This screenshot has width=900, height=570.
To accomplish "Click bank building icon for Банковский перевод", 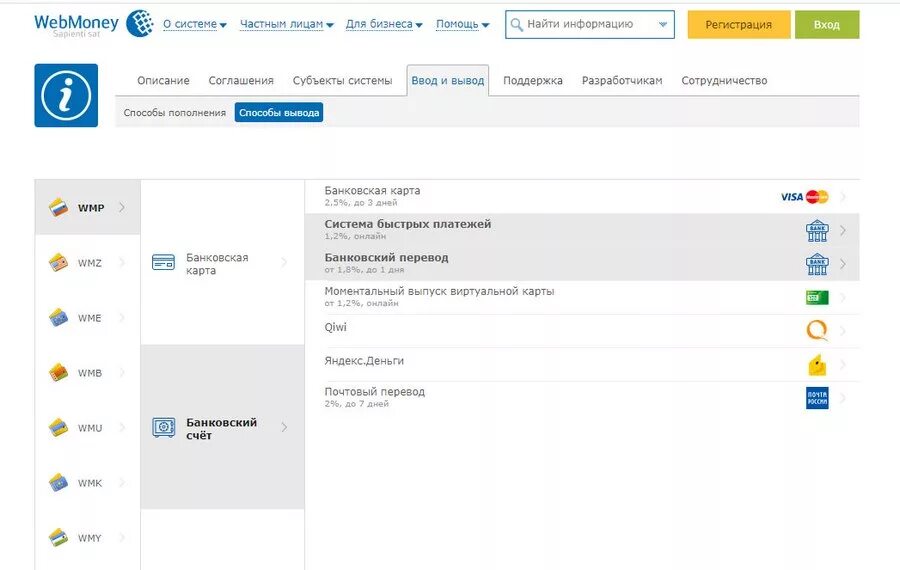I will [817, 264].
